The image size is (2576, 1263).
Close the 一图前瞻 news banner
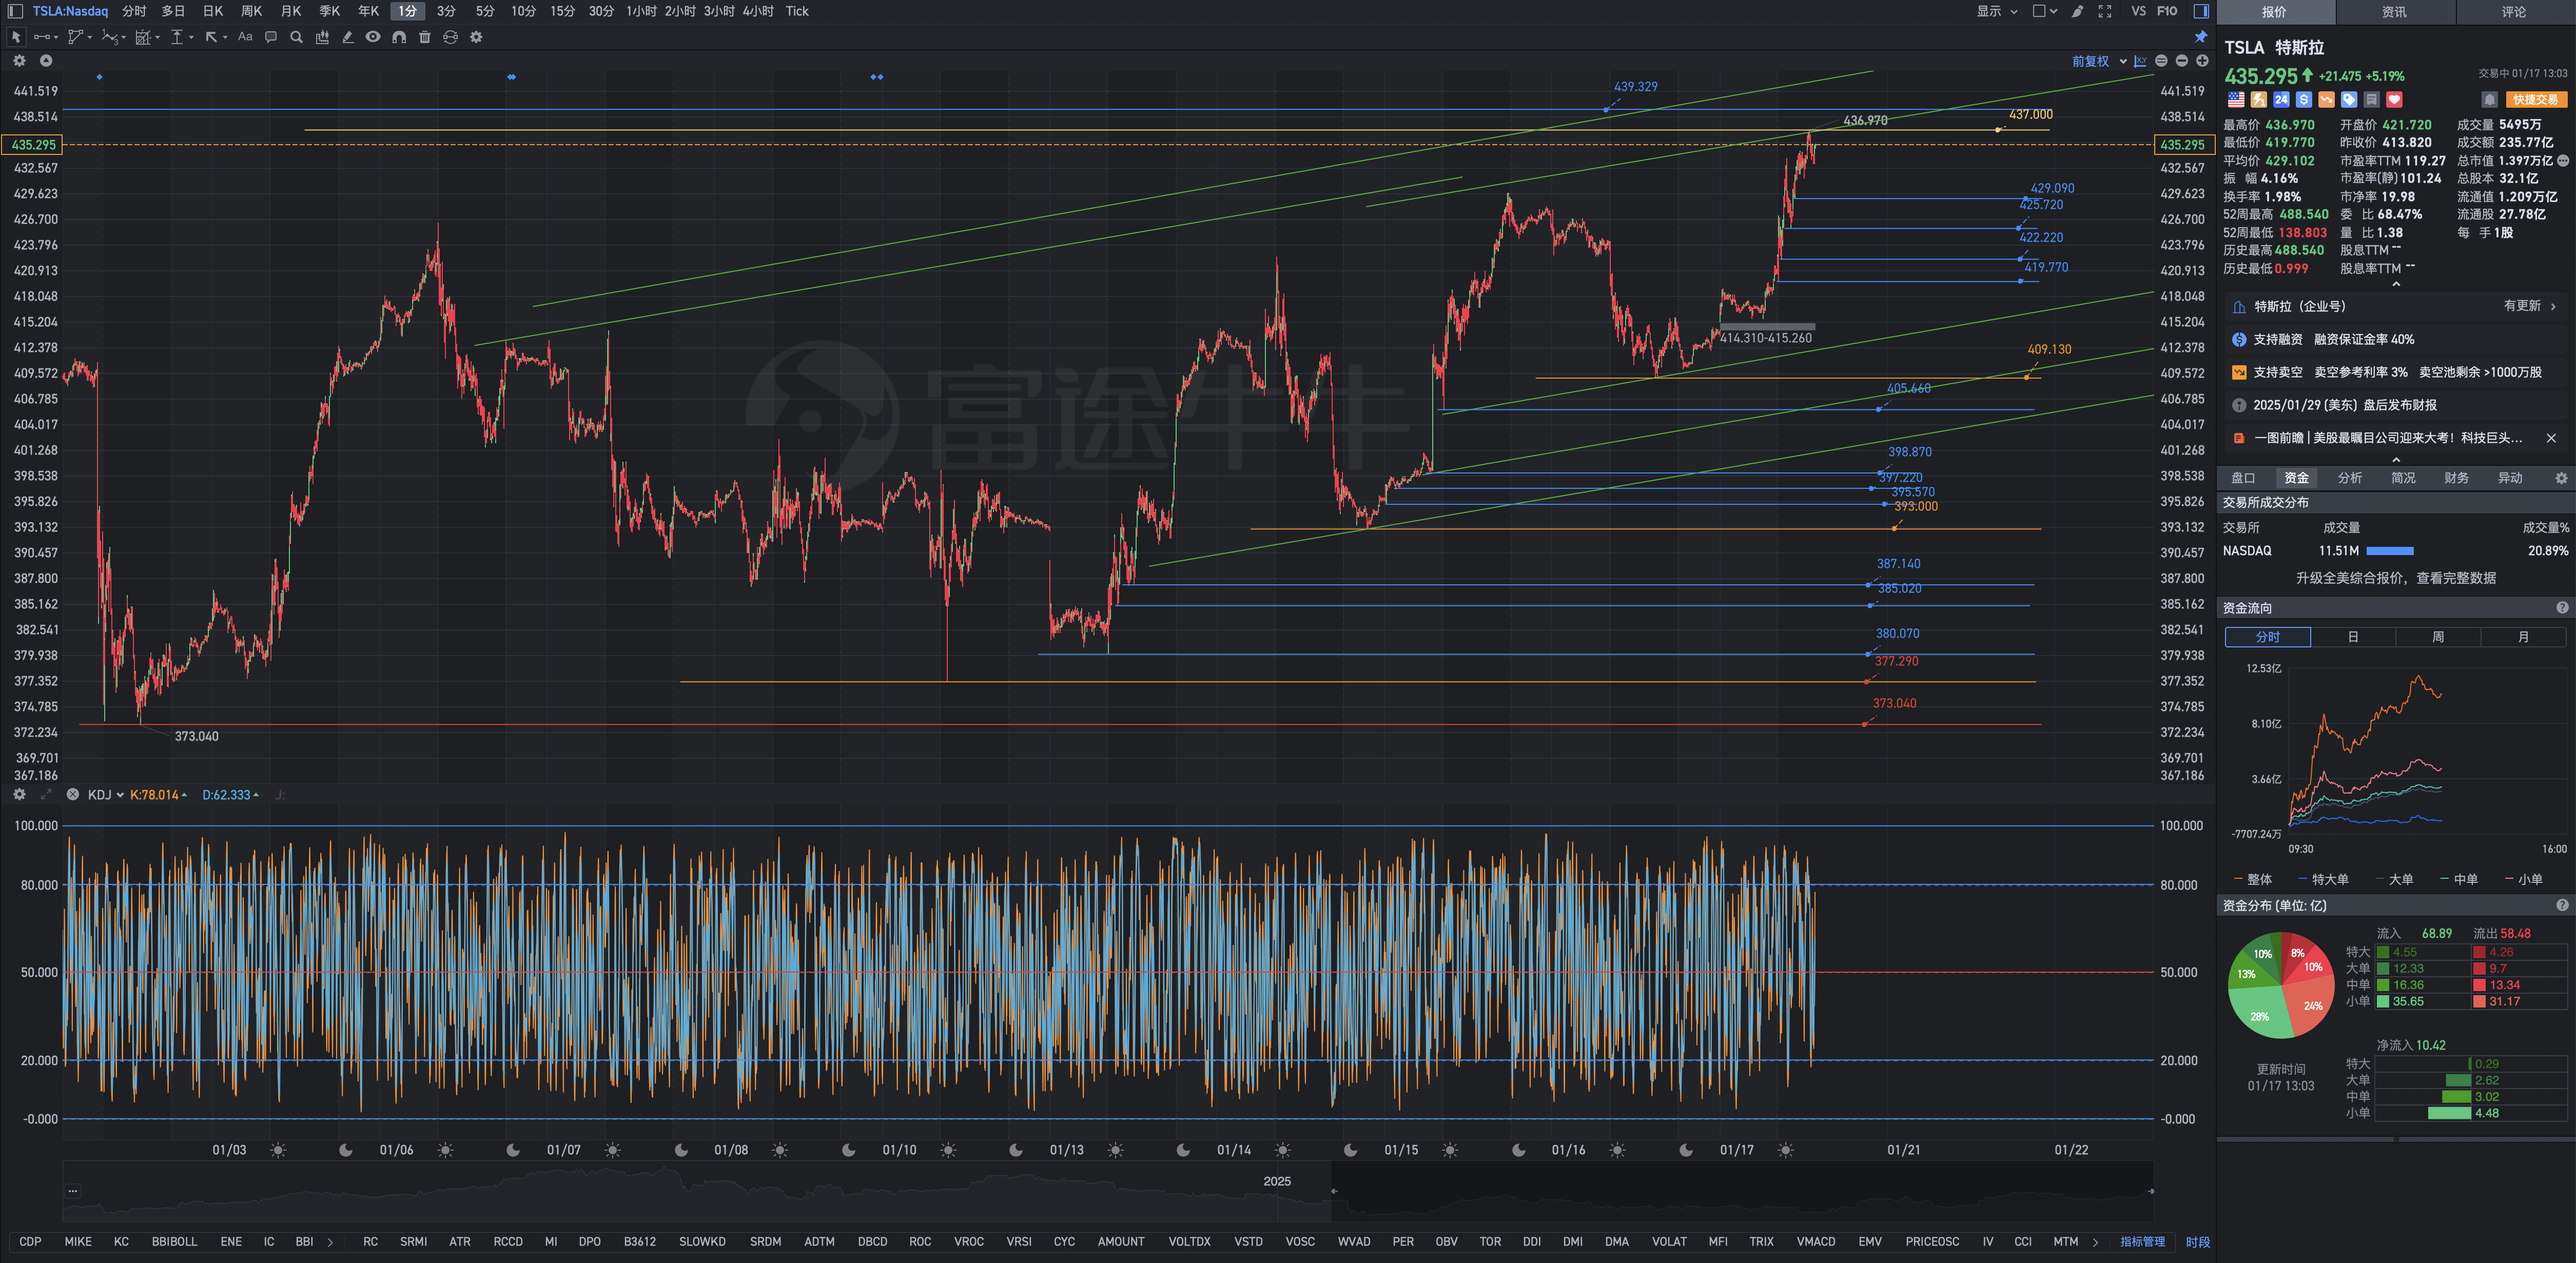point(2551,438)
